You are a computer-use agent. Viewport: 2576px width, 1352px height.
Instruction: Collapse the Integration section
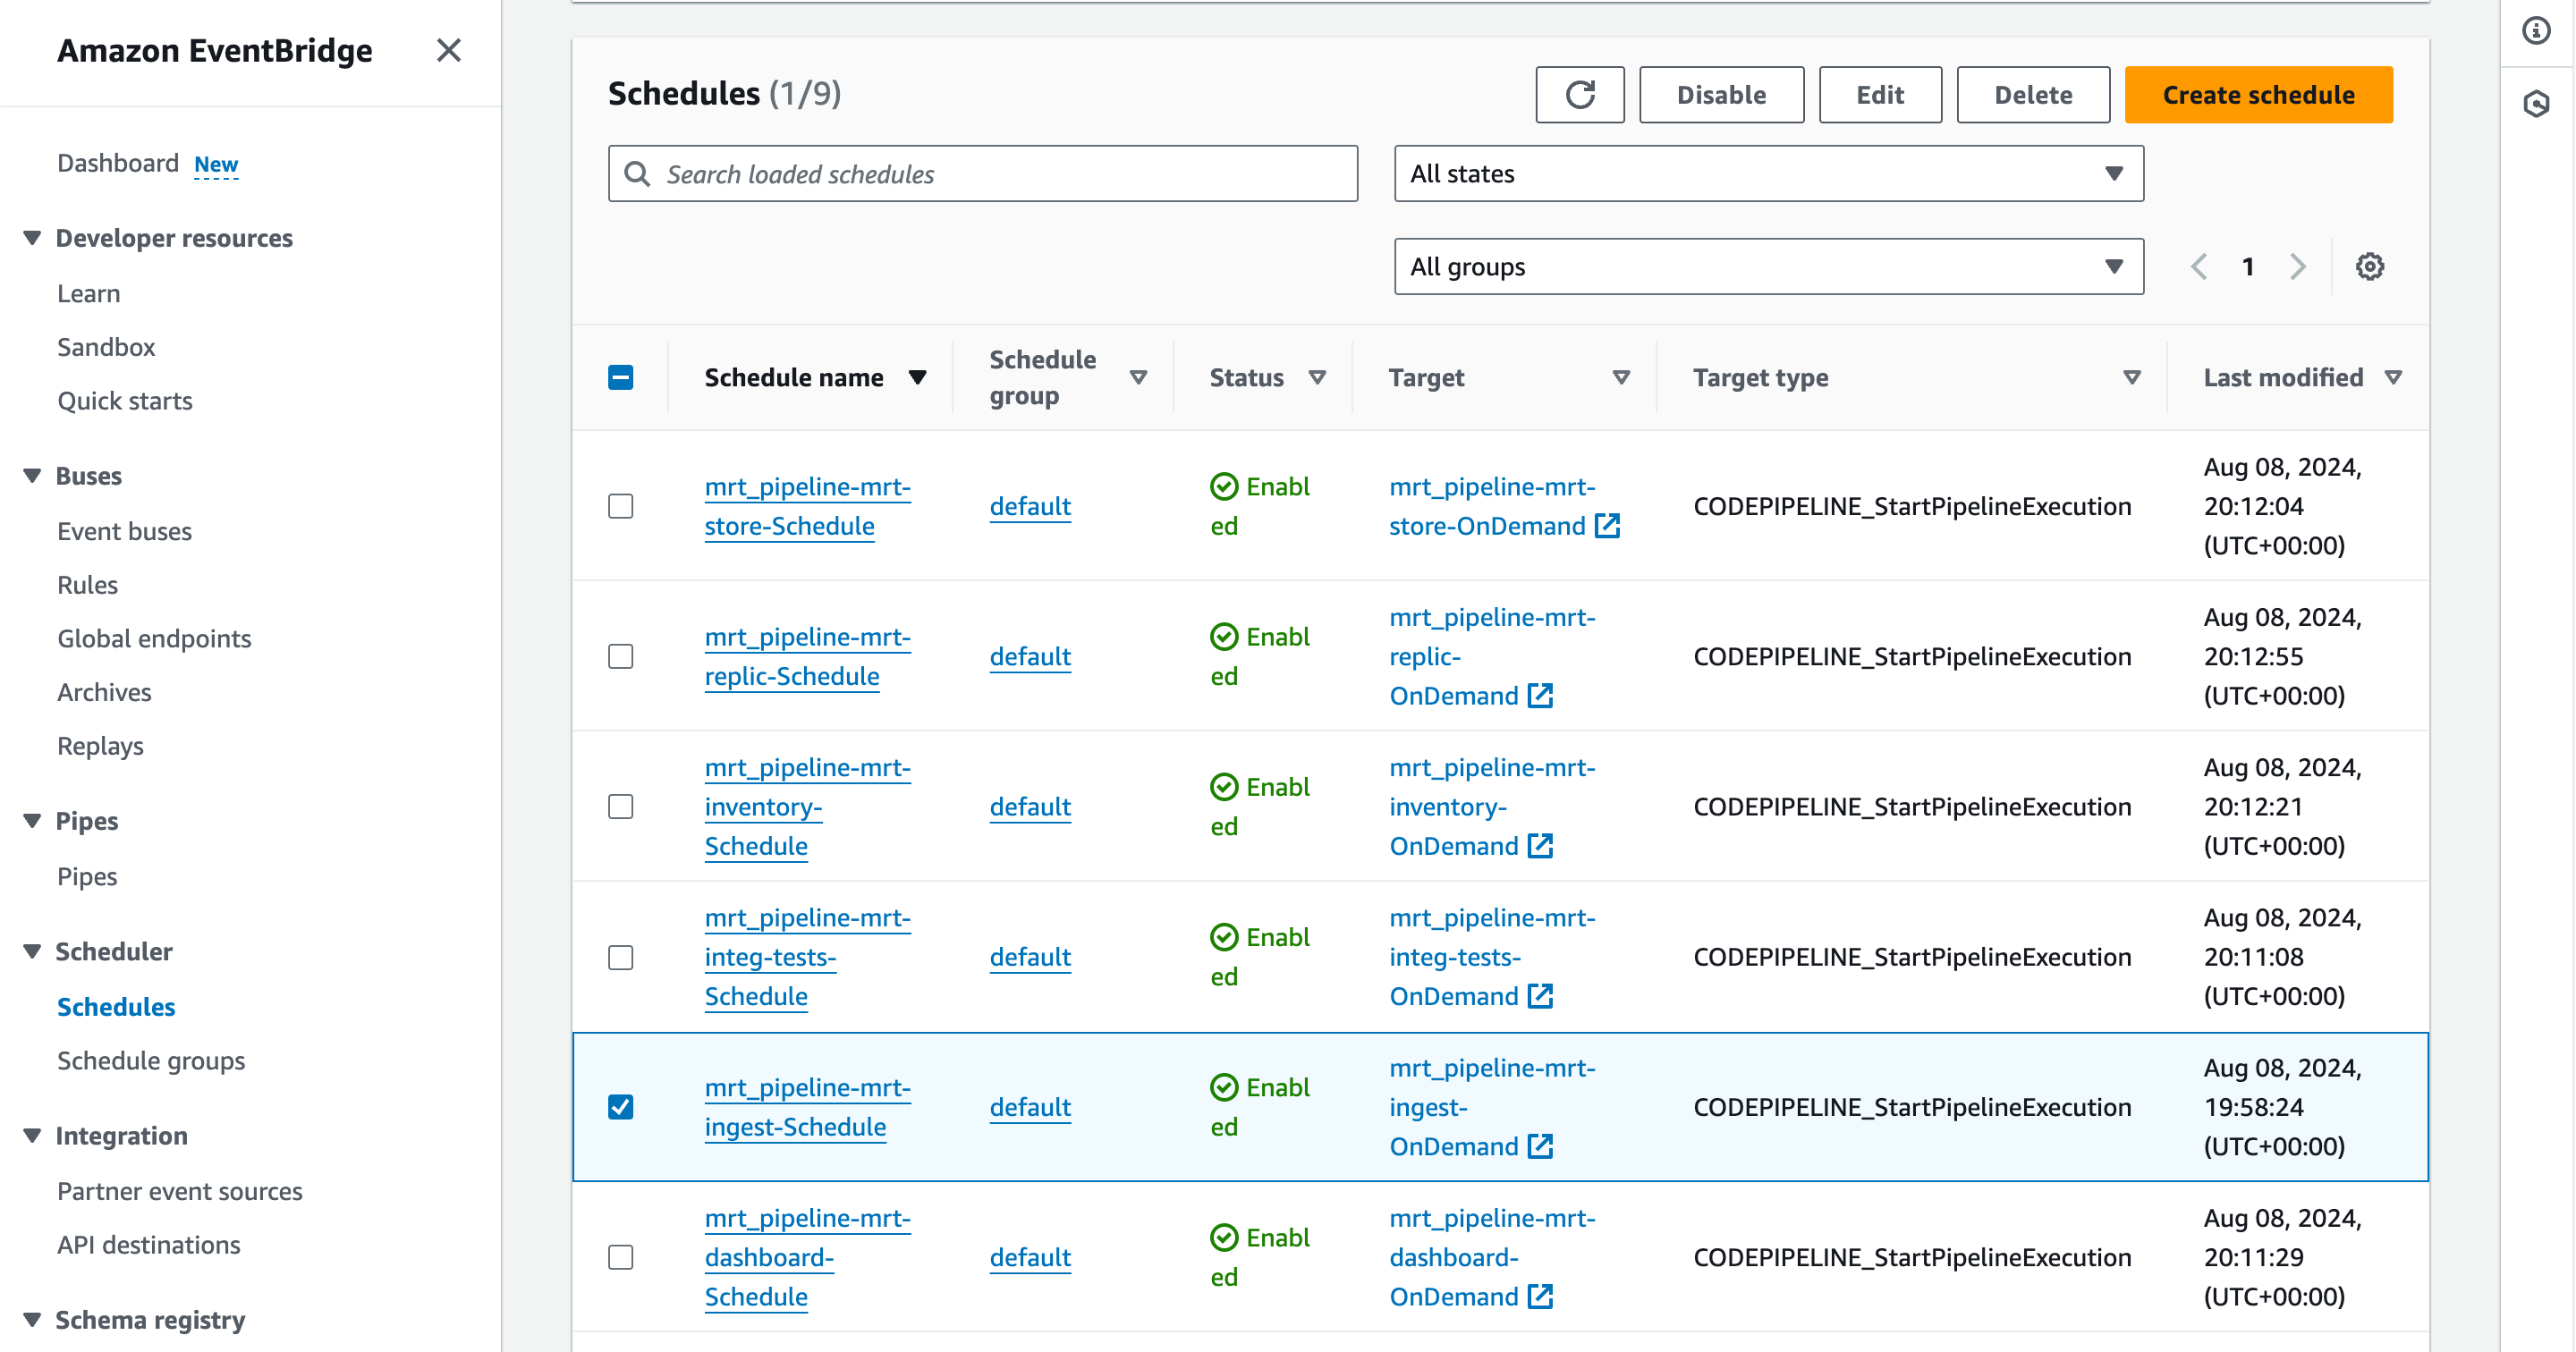click(x=32, y=1136)
